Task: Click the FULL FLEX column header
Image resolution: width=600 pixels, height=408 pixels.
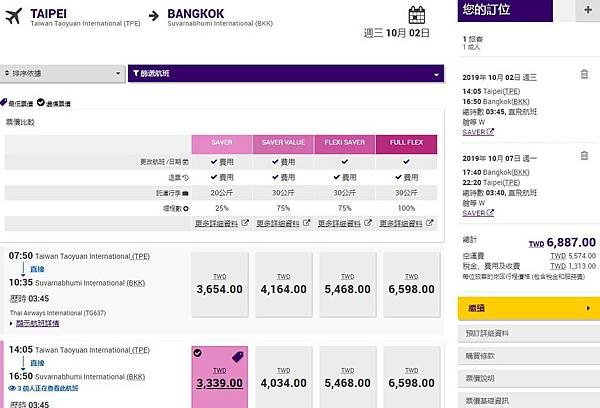Action: point(406,144)
